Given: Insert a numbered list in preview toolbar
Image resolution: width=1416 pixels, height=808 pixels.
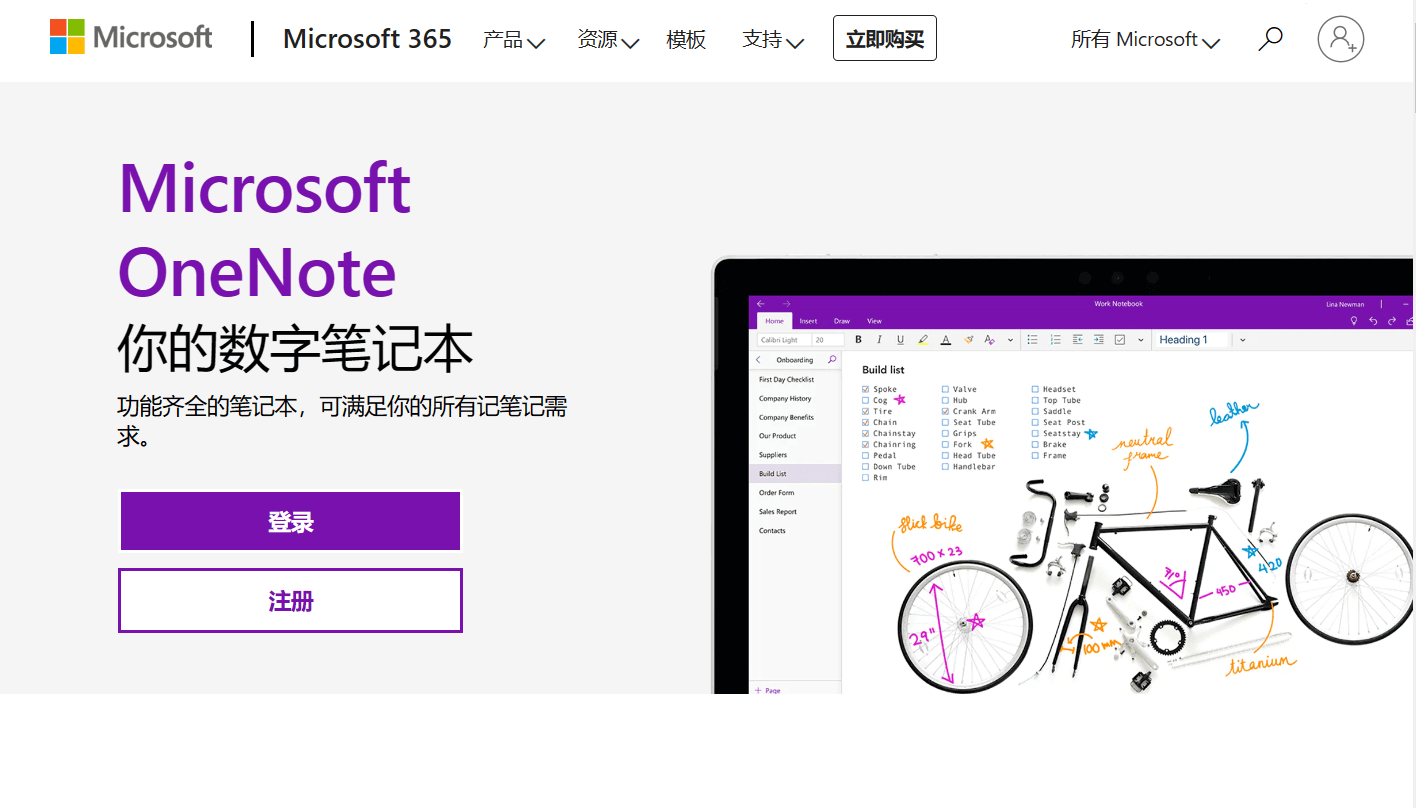Looking at the screenshot, I should pyautogui.click(x=1055, y=340).
